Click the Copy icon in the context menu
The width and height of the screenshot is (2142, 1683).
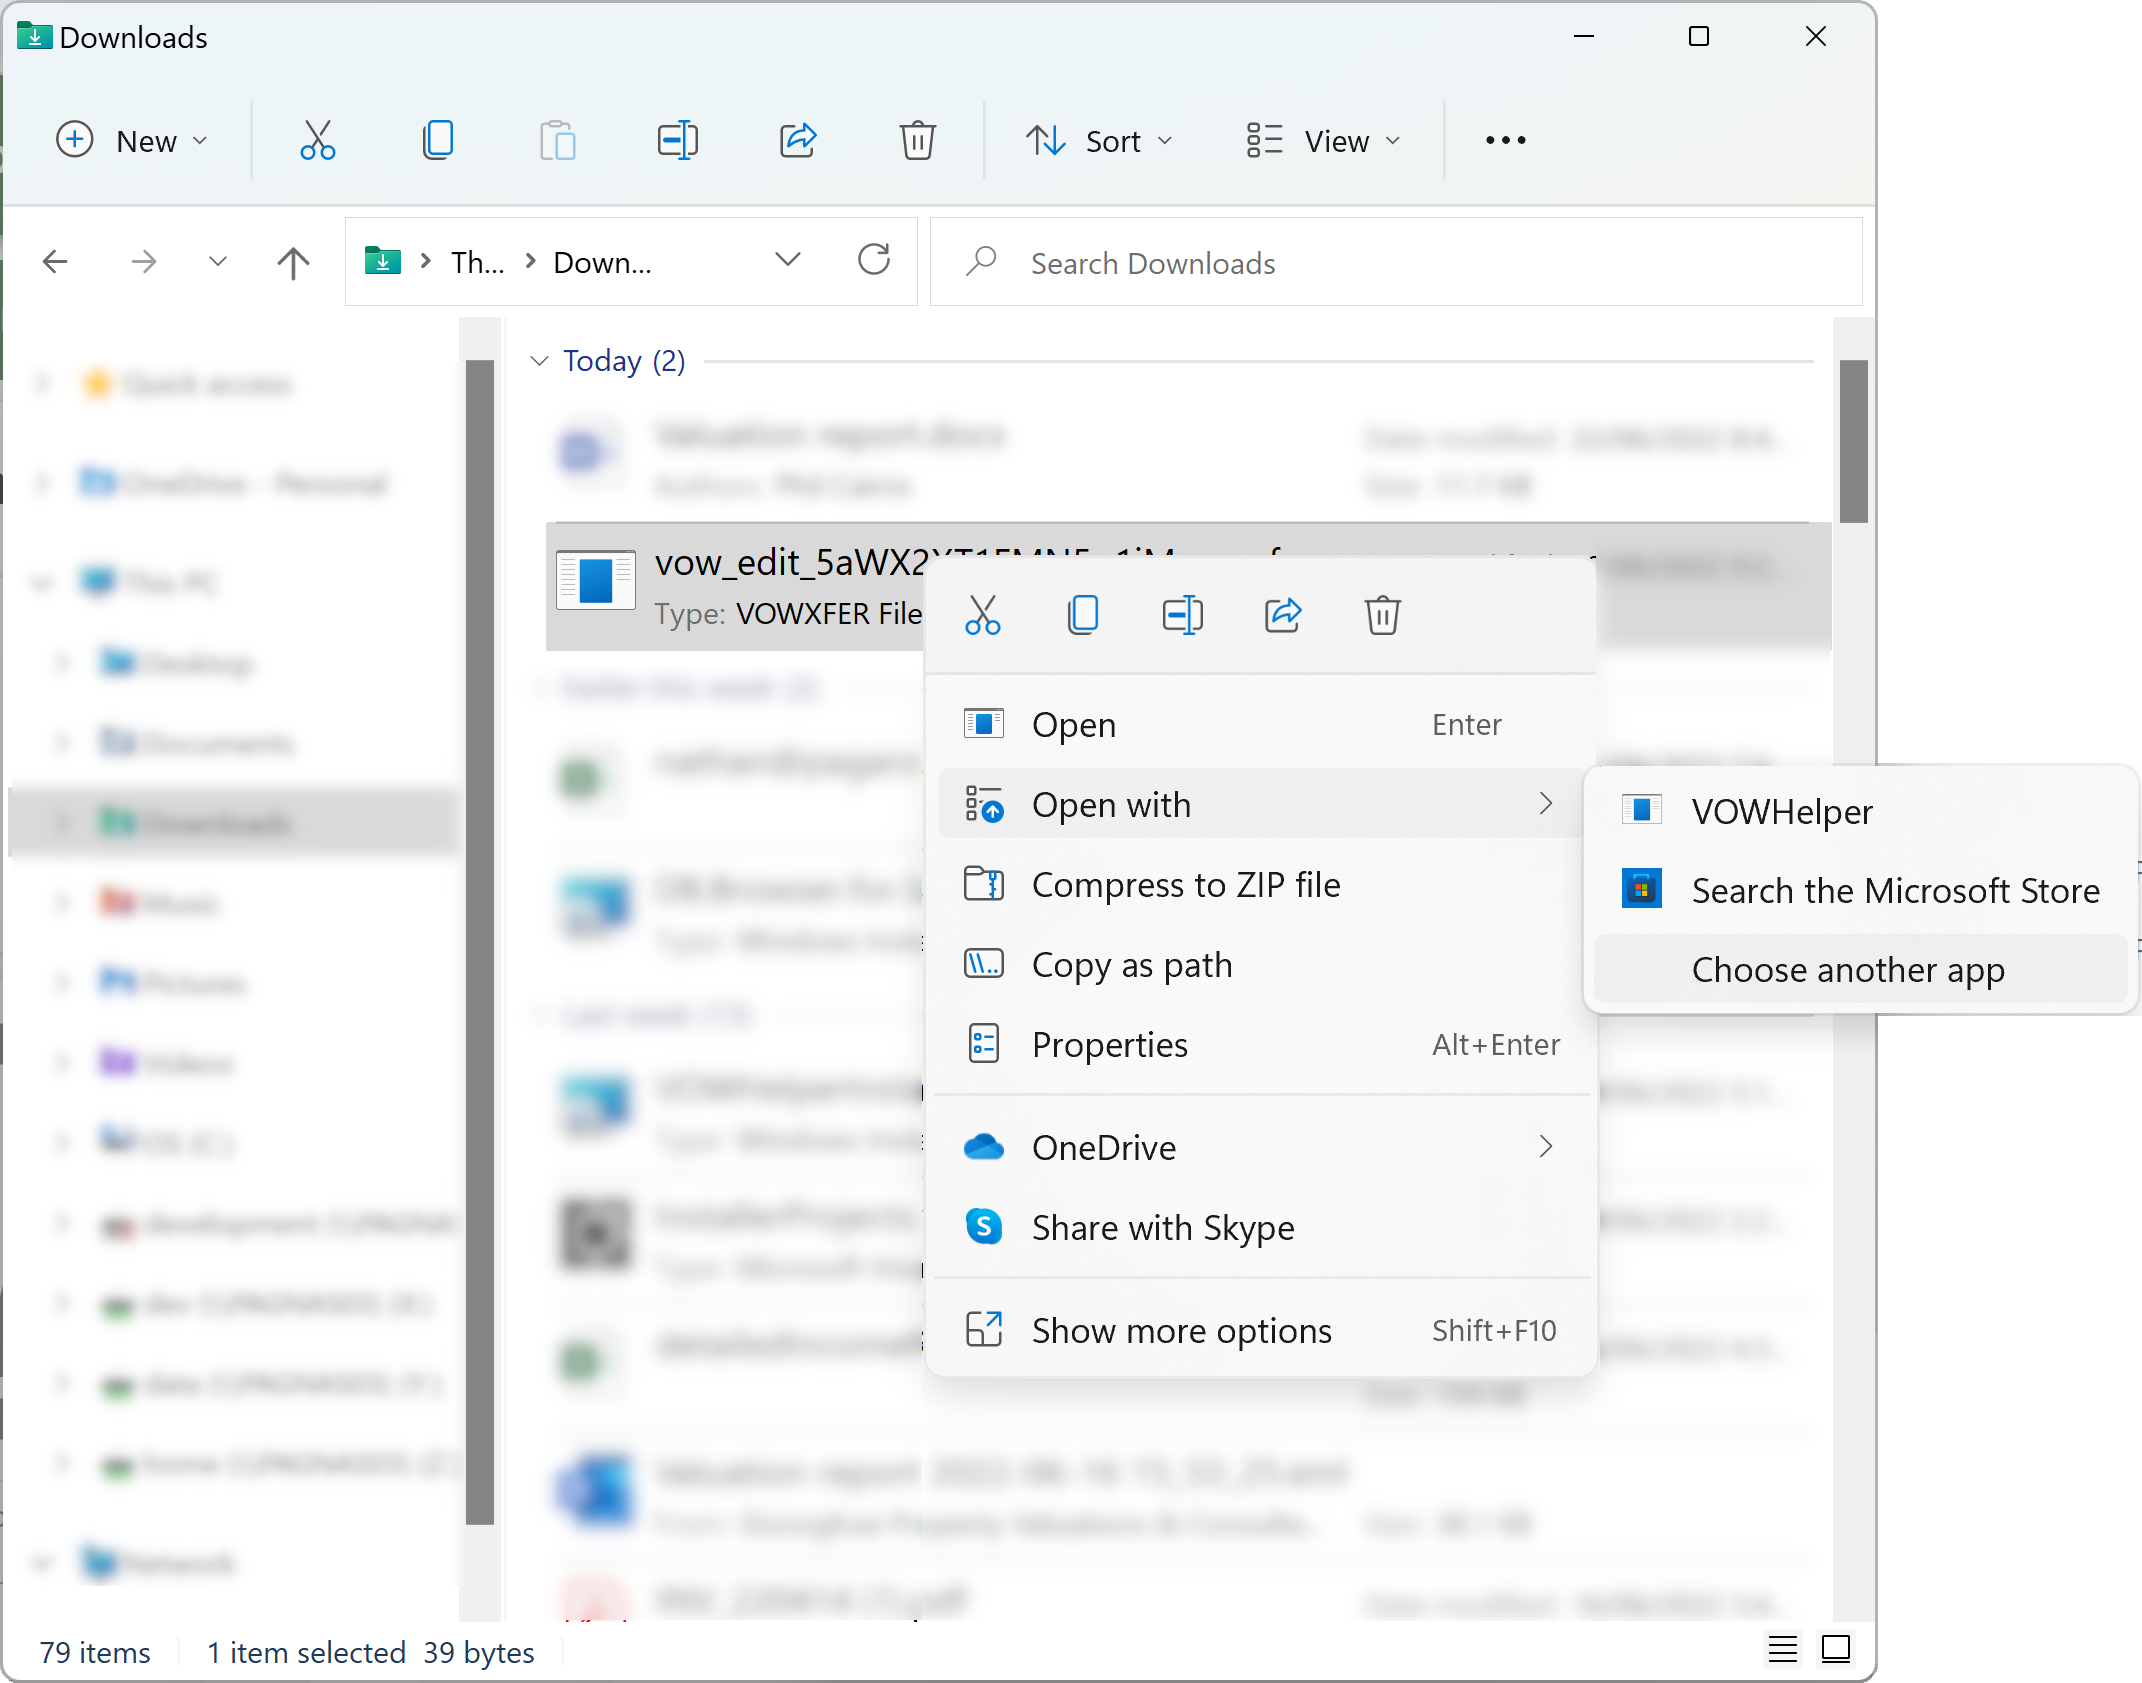pyautogui.click(x=1082, y=615)
